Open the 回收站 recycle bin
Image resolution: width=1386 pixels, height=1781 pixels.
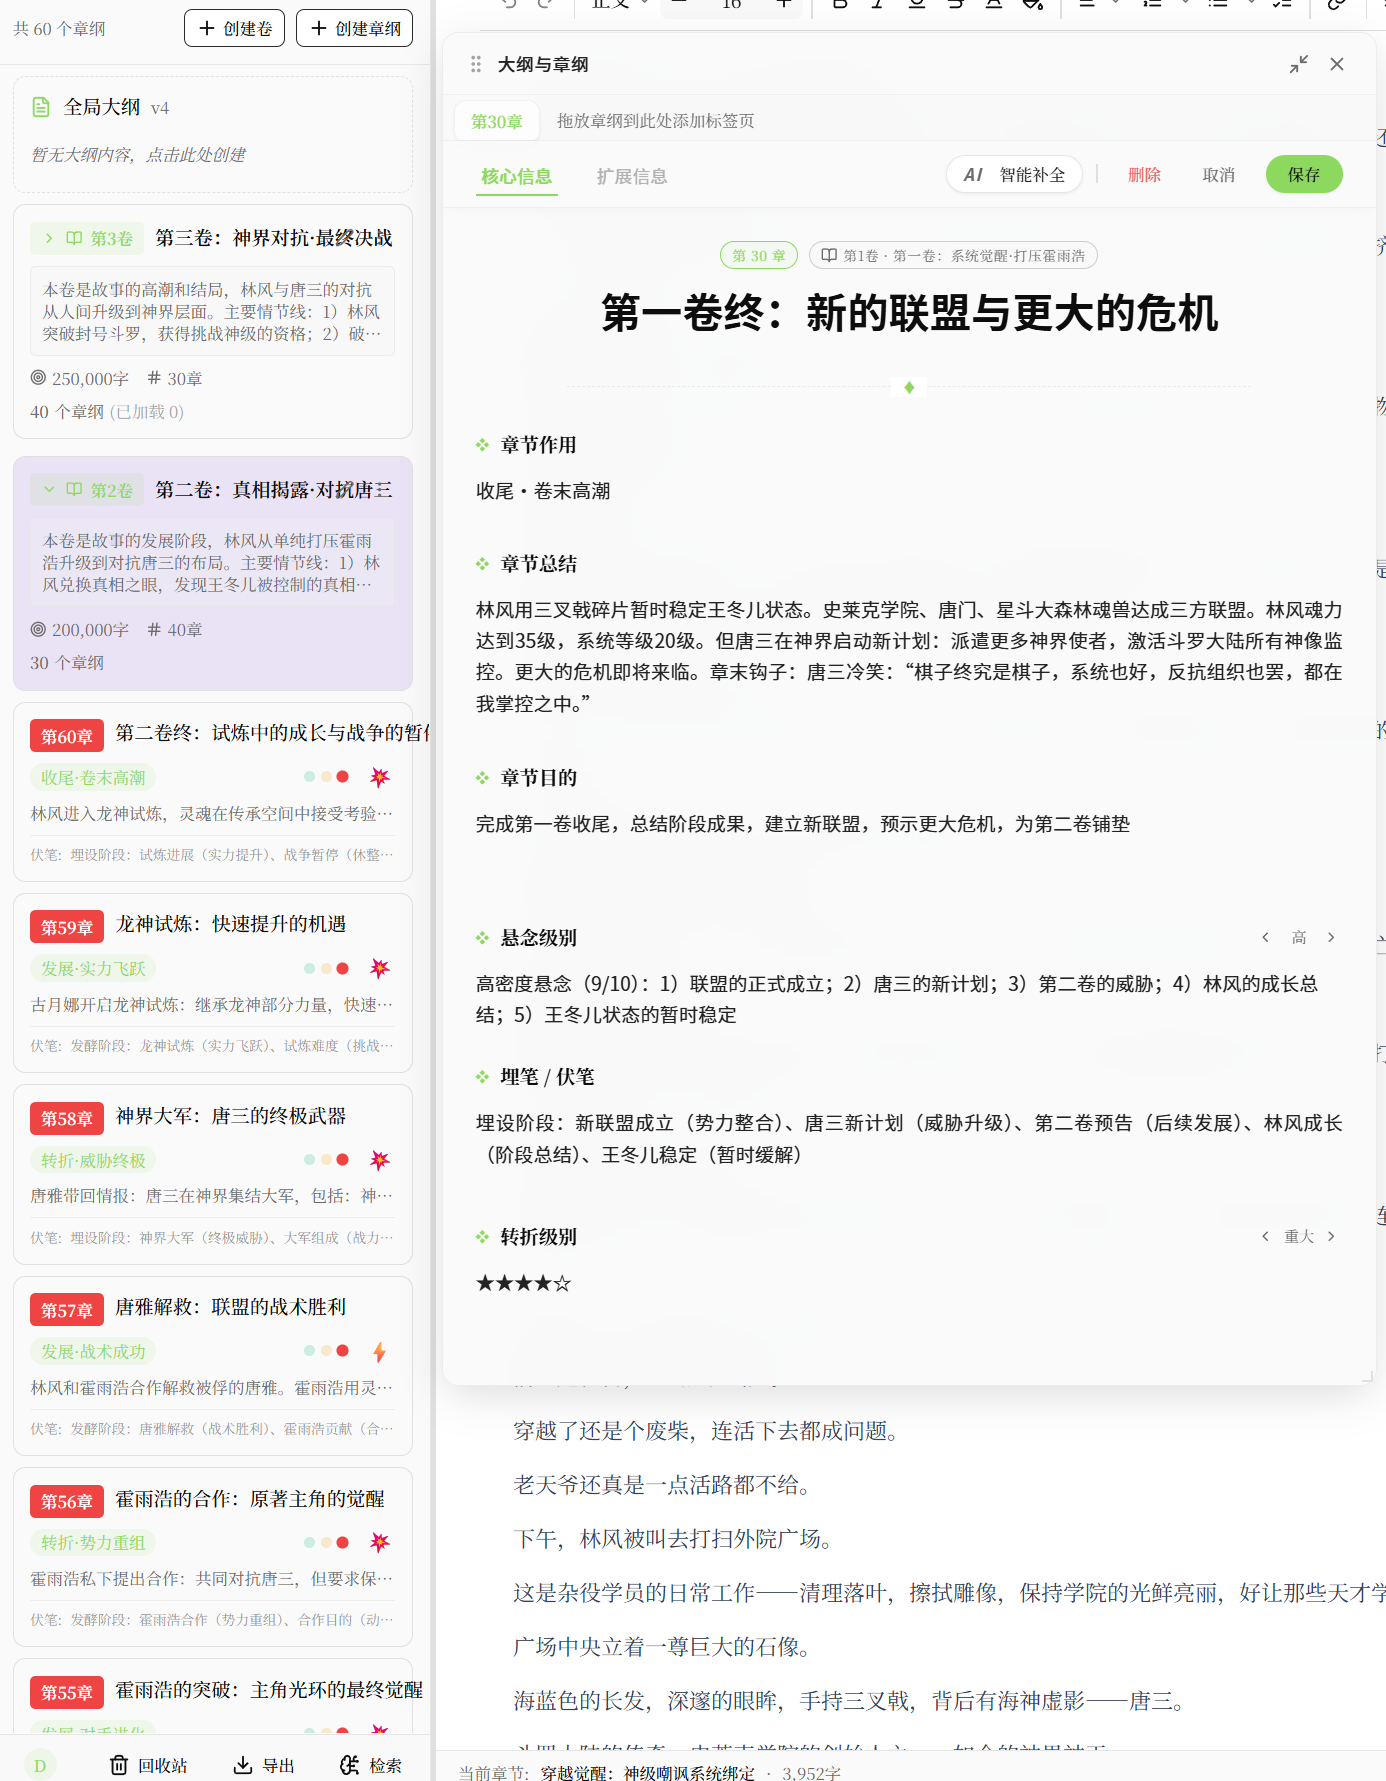point(148,1765)
